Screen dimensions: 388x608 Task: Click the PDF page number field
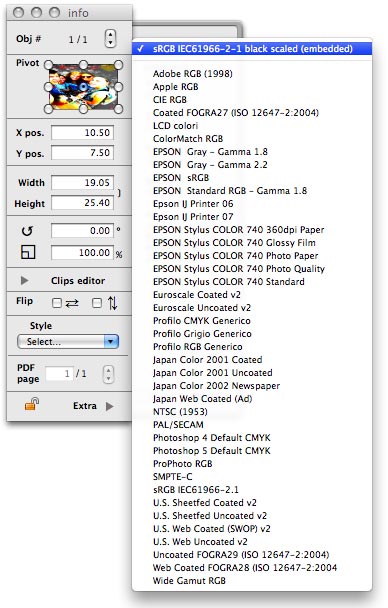[x=59, y=374]
